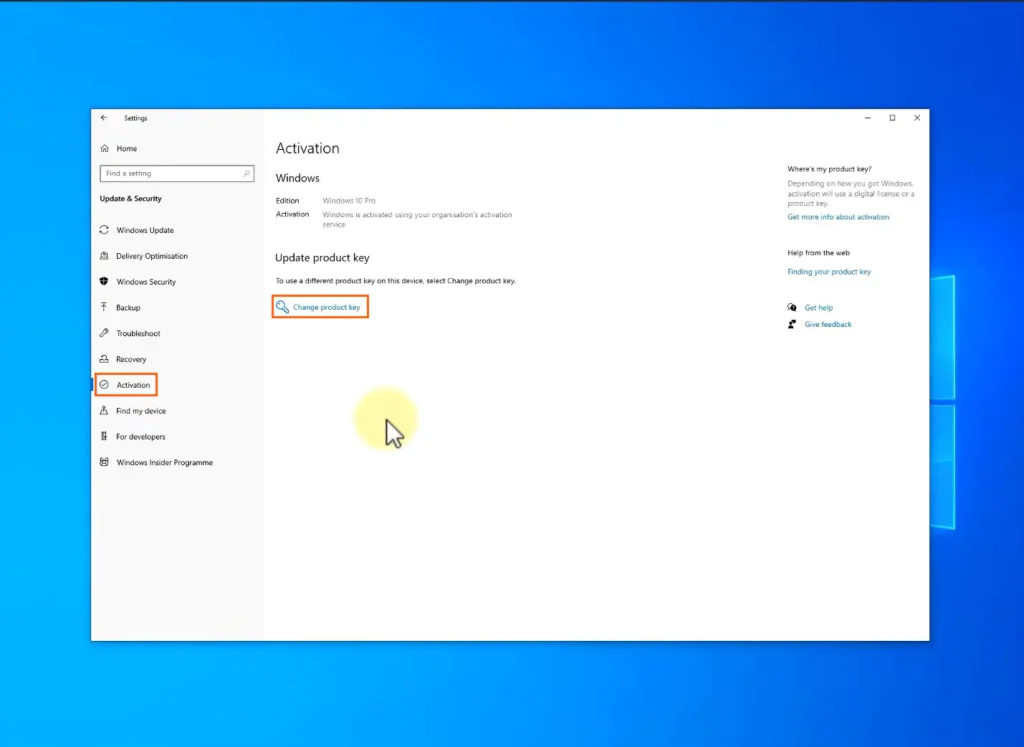The width and height of the screenshot is (1024, 747).
Task: Click the Windows Update sync icon
Action: coord(104,230)
